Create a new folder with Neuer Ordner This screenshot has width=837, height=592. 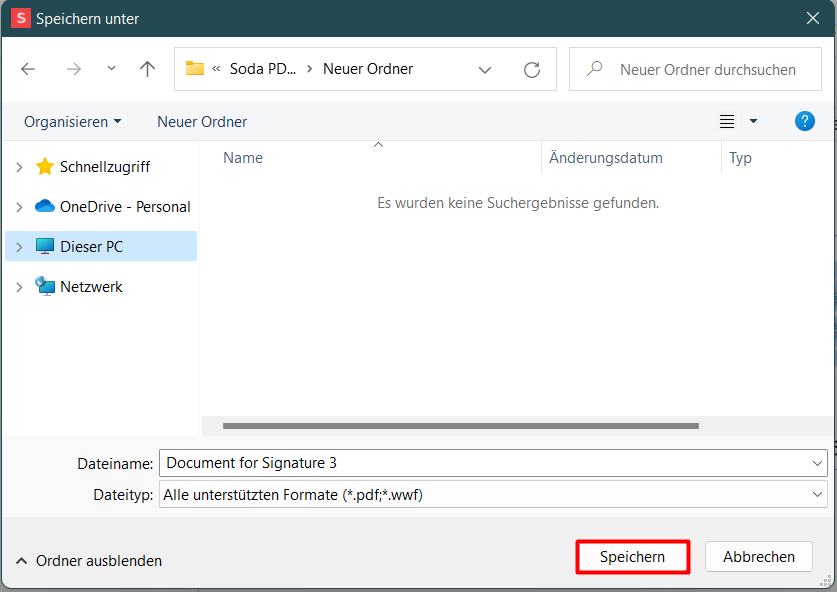click(x=202, y=122)
